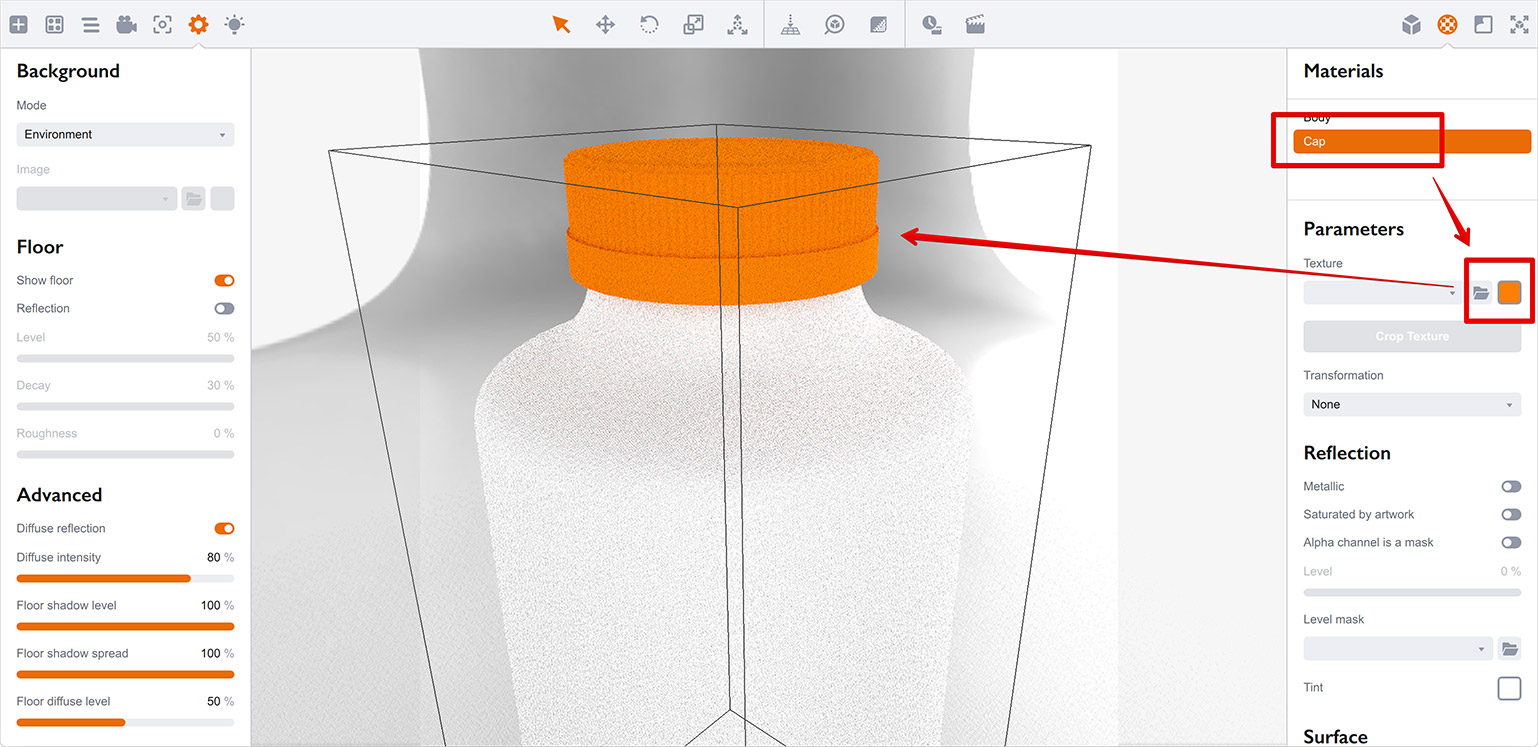Image resolution: width=1538 pixels, height=747 pixels.
Task: Toggle the Show floor switch
Action: [x=224, y=281]
